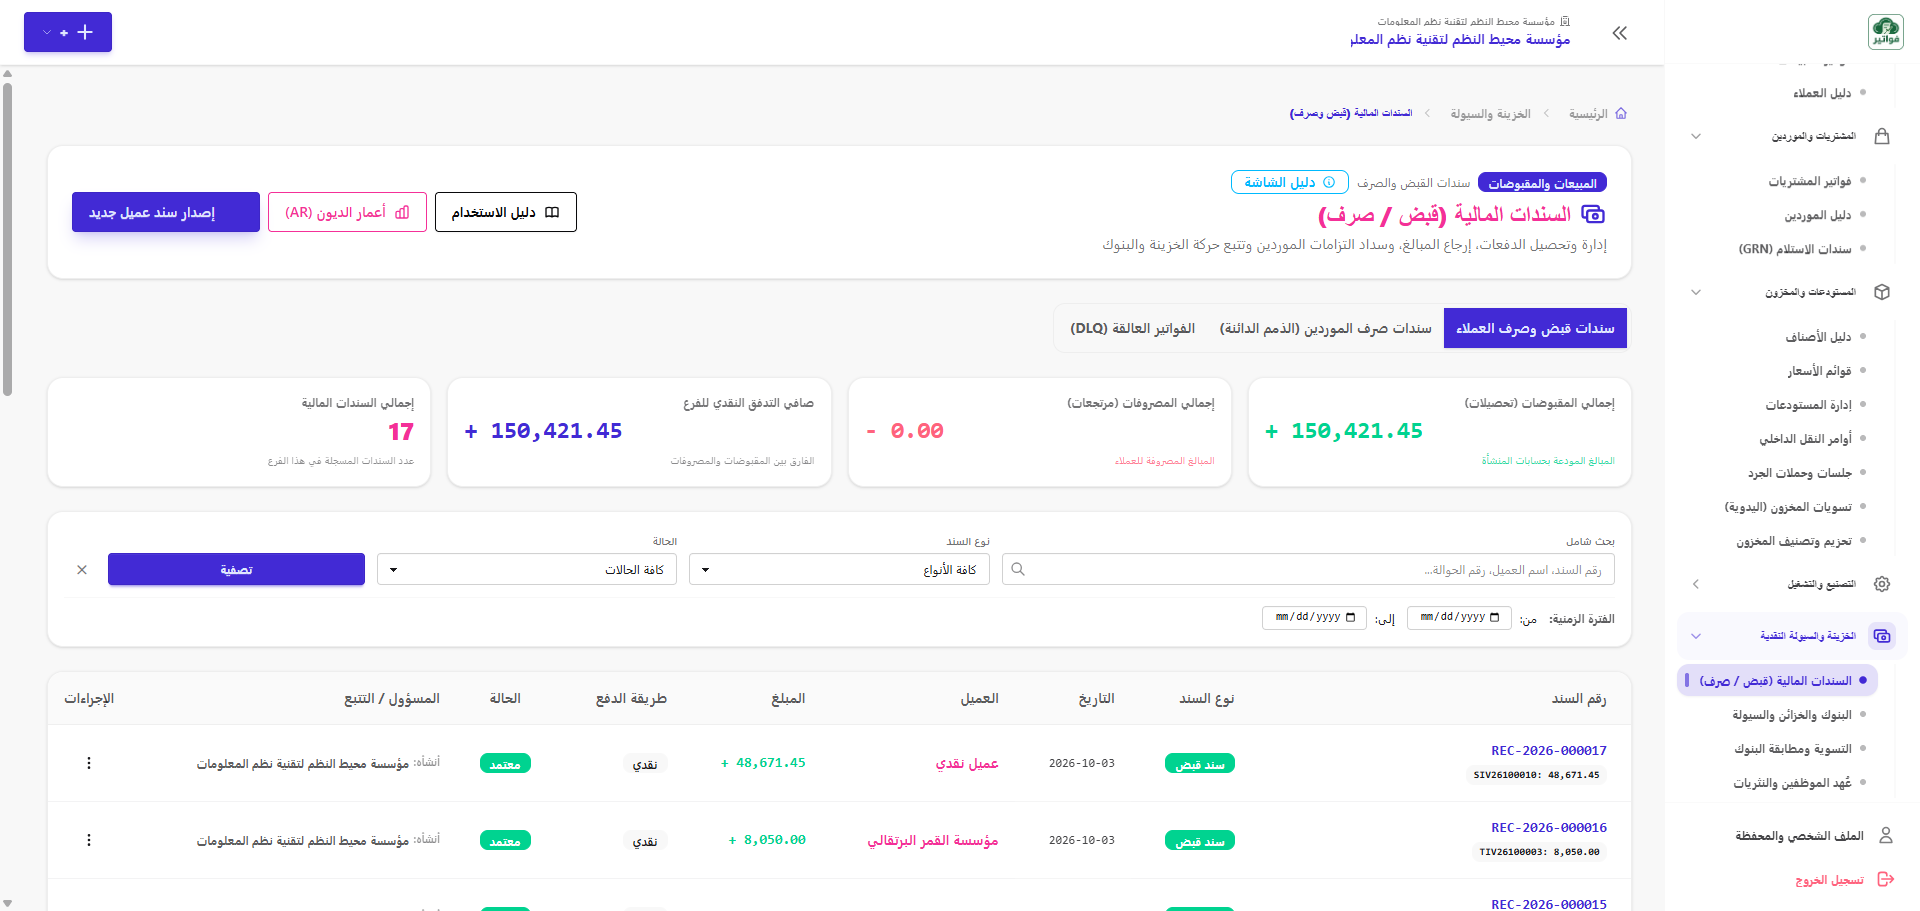
Task: Click the home icon in breadcrumb
Action: (x=1621, y=113)
